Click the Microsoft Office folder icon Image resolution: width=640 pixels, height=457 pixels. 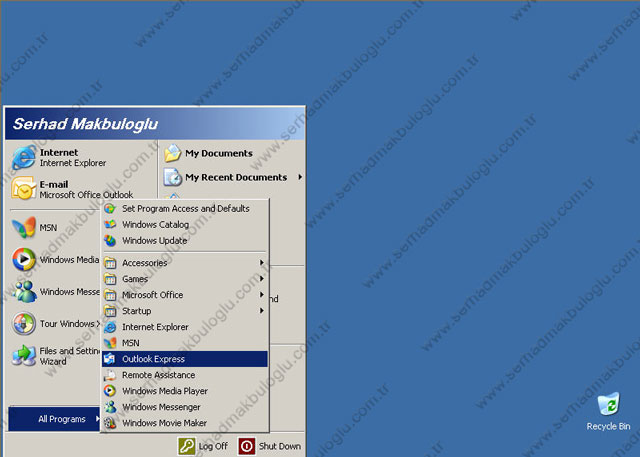click(110, 295)
